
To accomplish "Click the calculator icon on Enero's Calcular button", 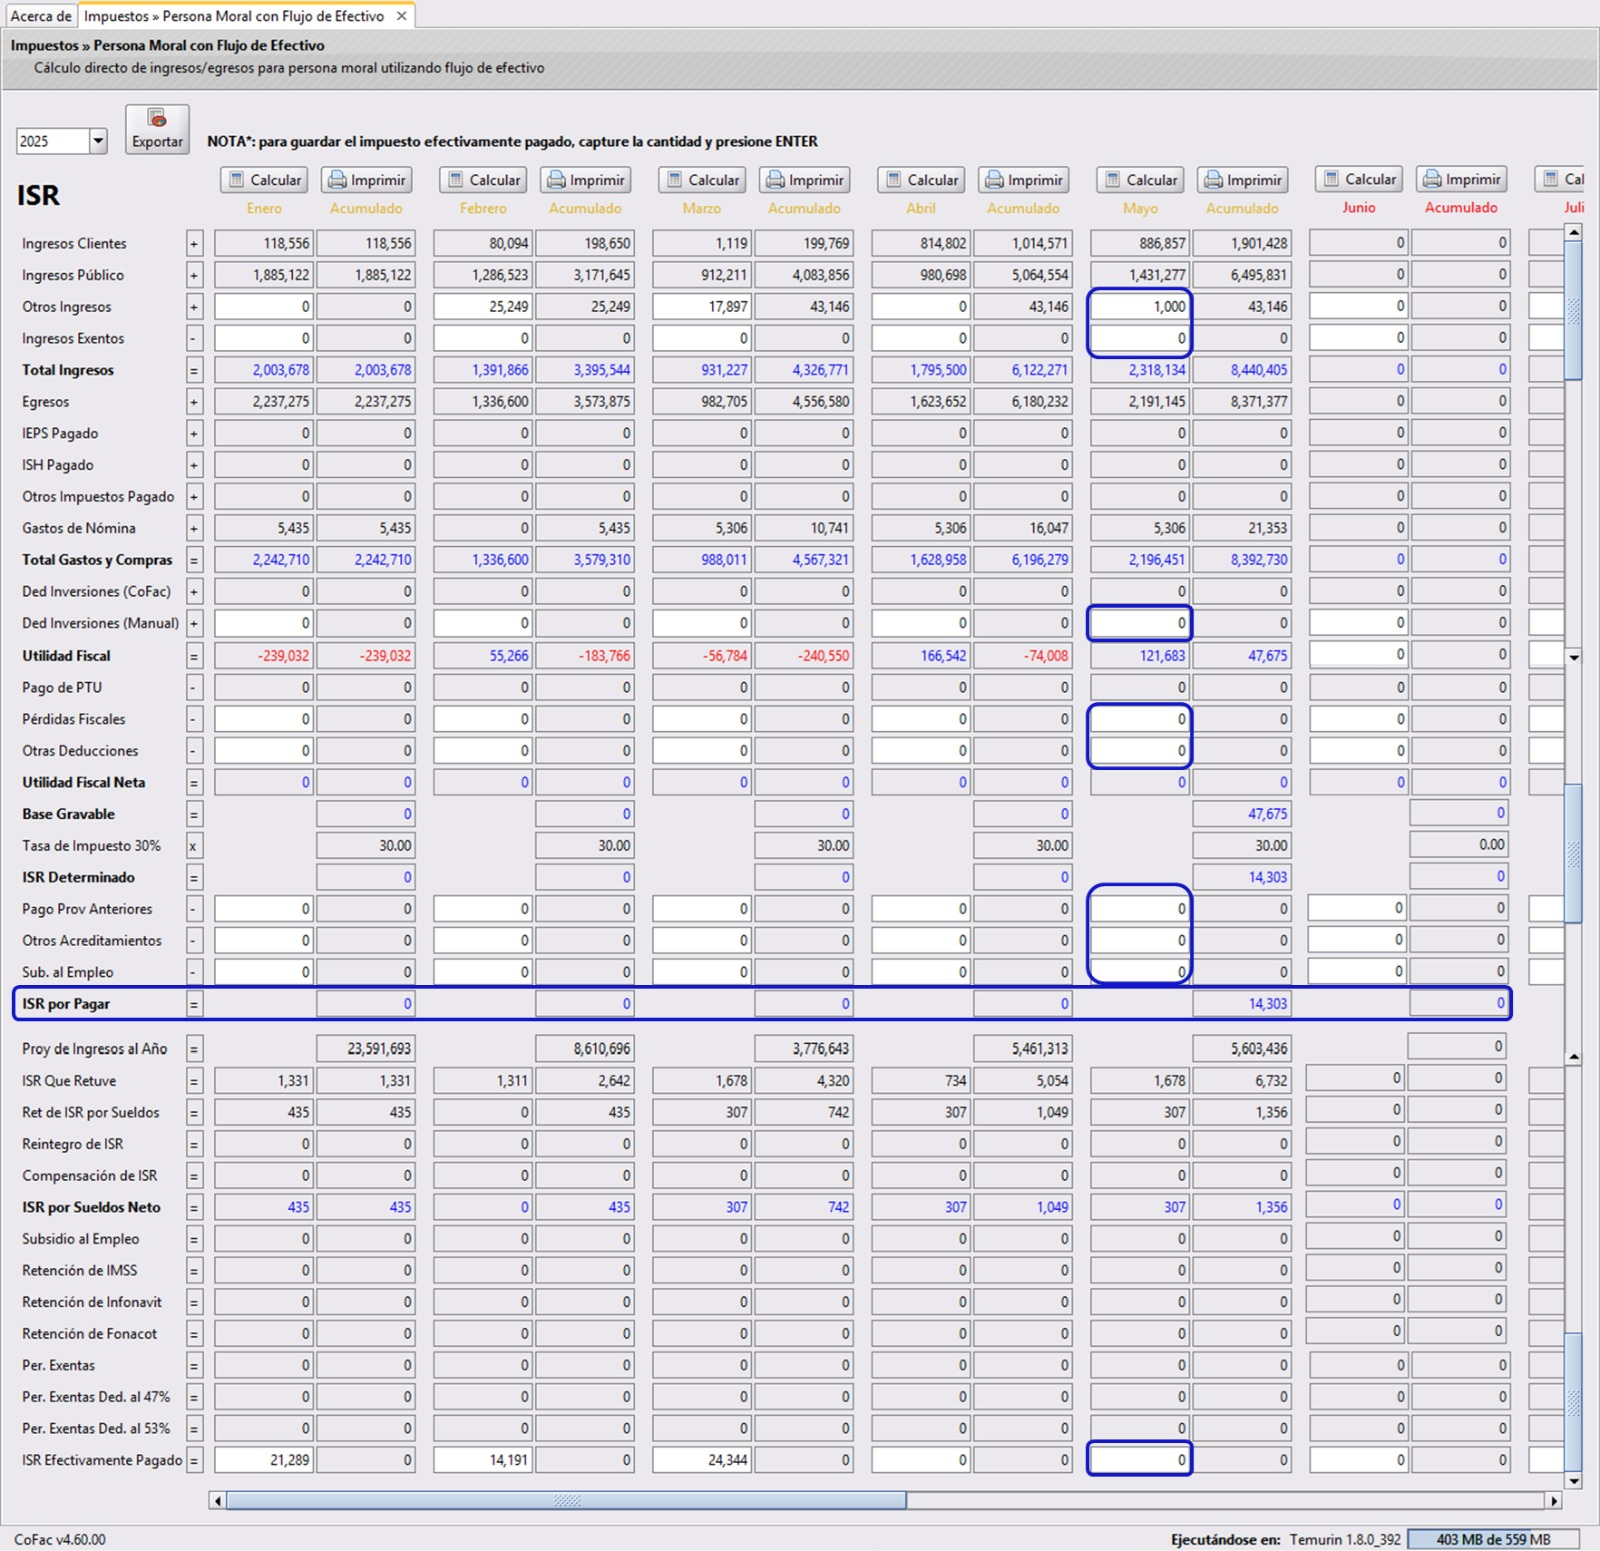I will 237,180.
